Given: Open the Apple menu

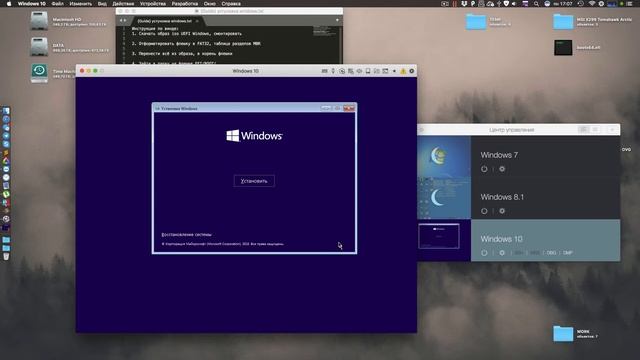Looking at the screenshot, I should click(x=9, y=4).
